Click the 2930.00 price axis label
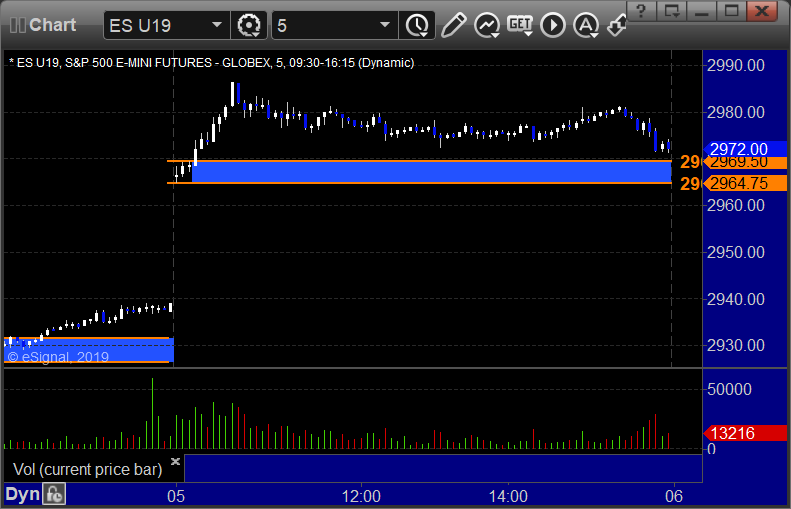Viewport: 791px width, 509px height. coord(736,346)
